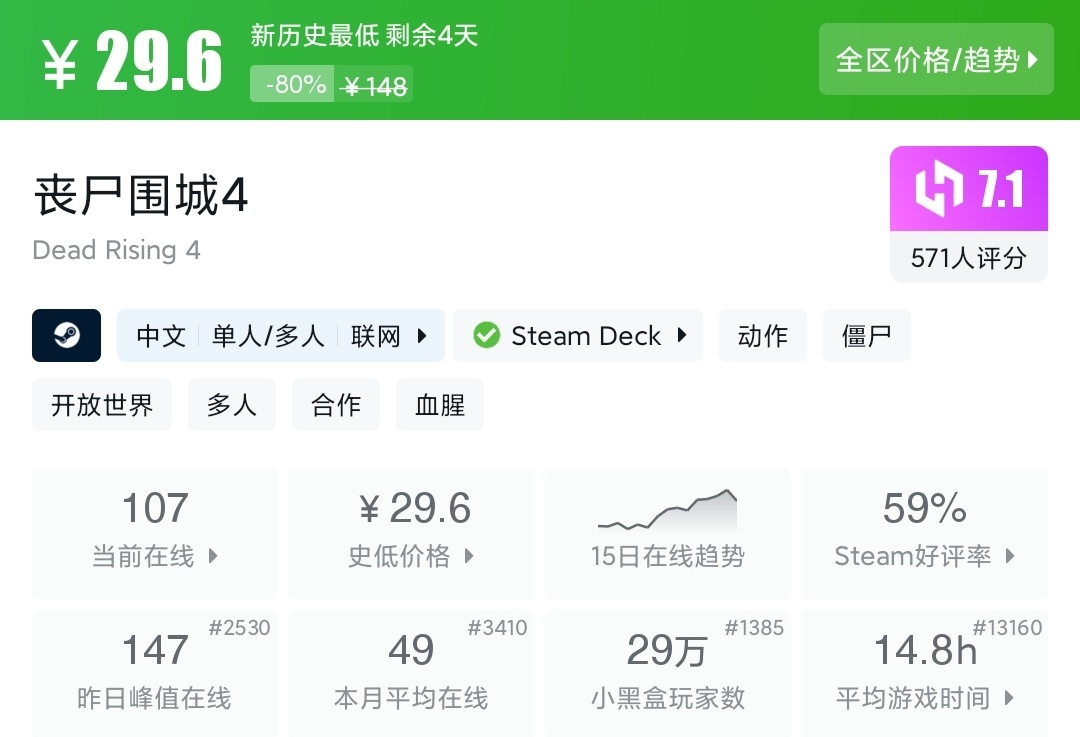Select the 动作 genre tag

762,335
